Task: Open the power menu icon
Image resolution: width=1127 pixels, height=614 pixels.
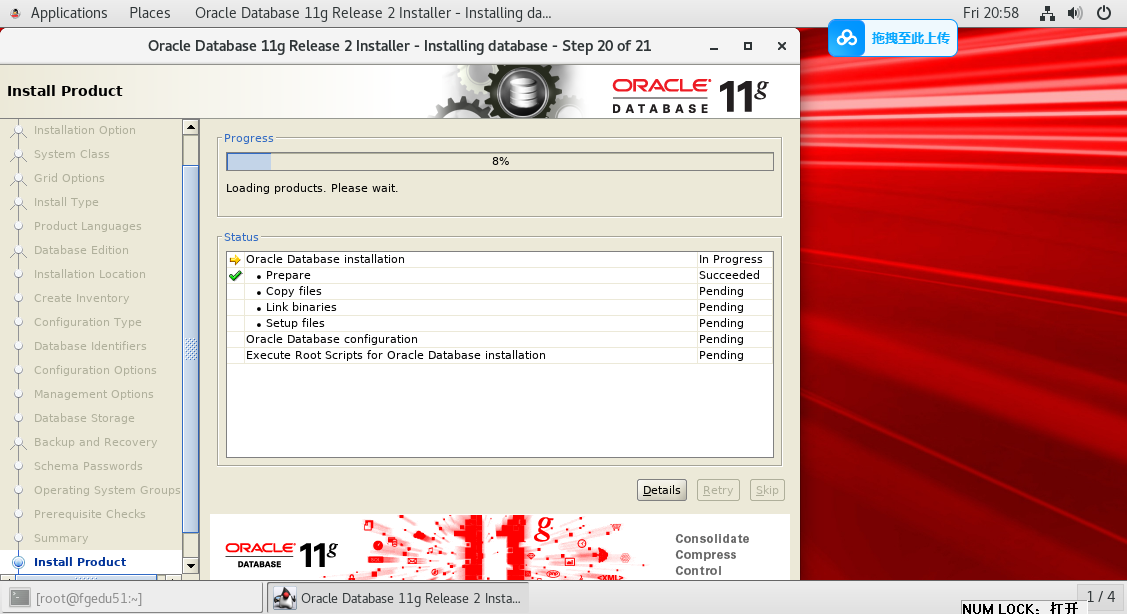Action: click(x=1104, y=13)
